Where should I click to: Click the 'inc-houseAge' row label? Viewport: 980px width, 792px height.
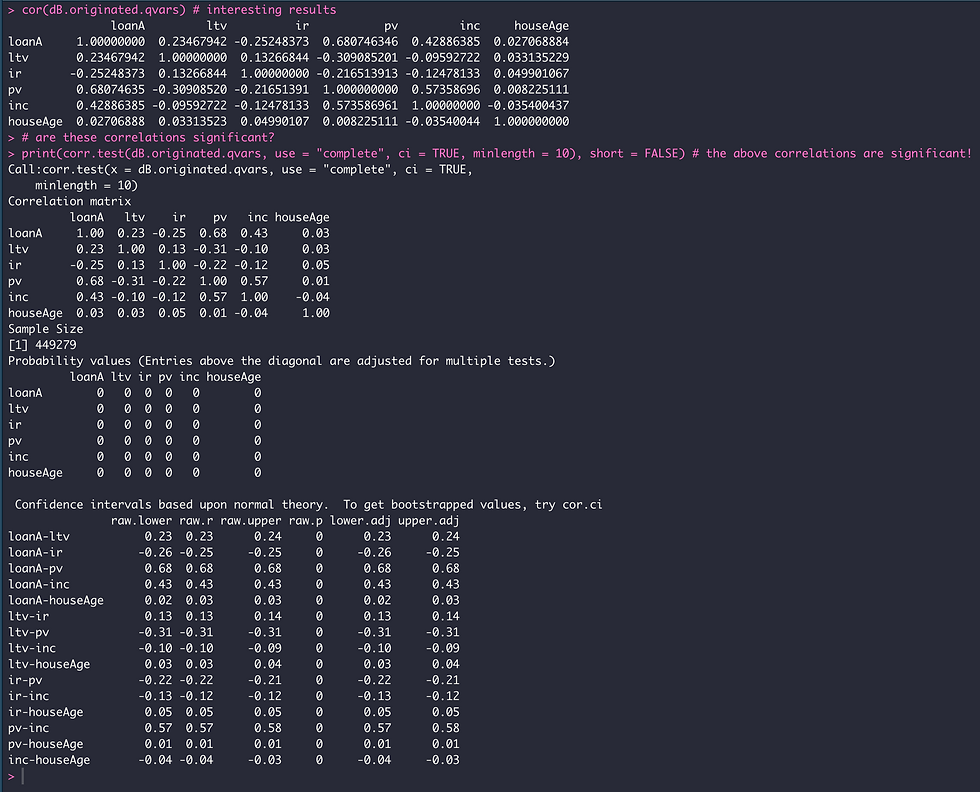click(49, 760)
